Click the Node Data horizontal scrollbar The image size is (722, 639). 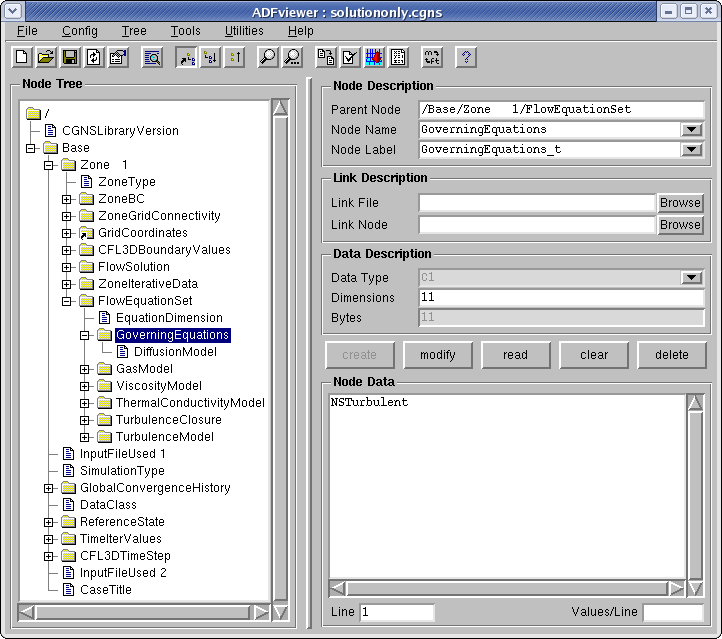pyautogui.click(x=507, y=588)
